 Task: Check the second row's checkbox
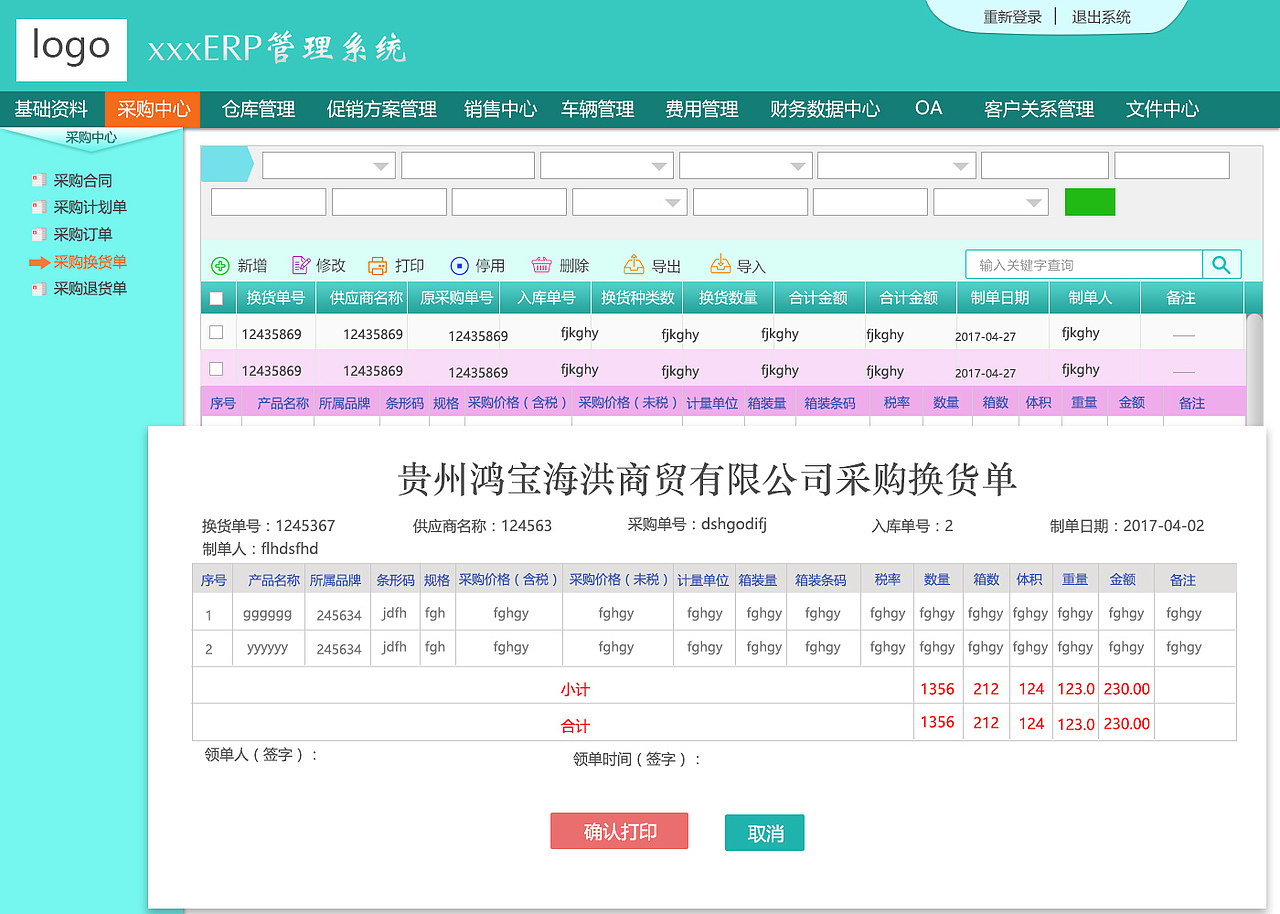click(216, 369)
